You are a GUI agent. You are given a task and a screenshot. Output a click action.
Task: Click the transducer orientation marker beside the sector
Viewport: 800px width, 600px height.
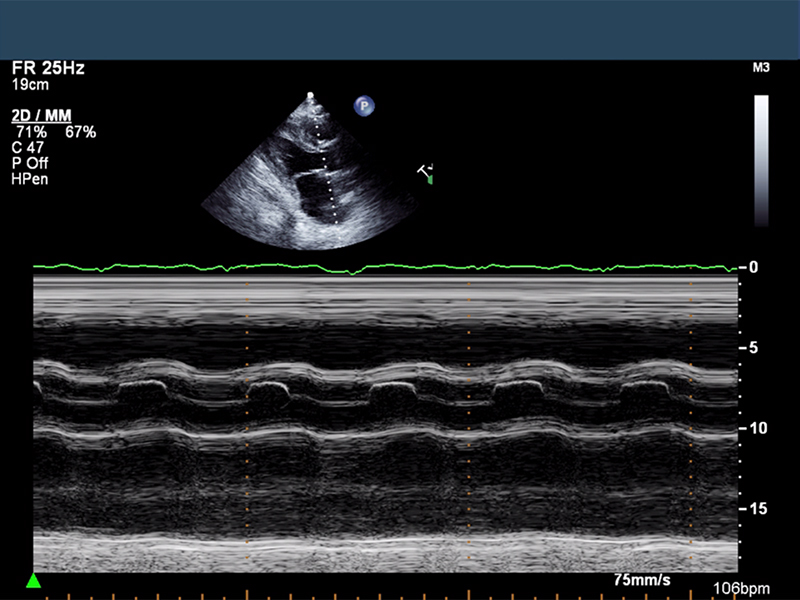pos(426,174)
